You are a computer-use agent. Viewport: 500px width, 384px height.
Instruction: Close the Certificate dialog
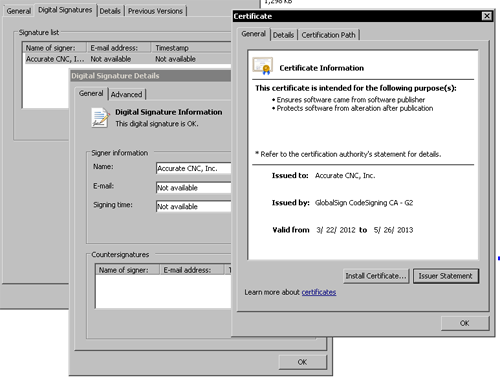(487, 16)
